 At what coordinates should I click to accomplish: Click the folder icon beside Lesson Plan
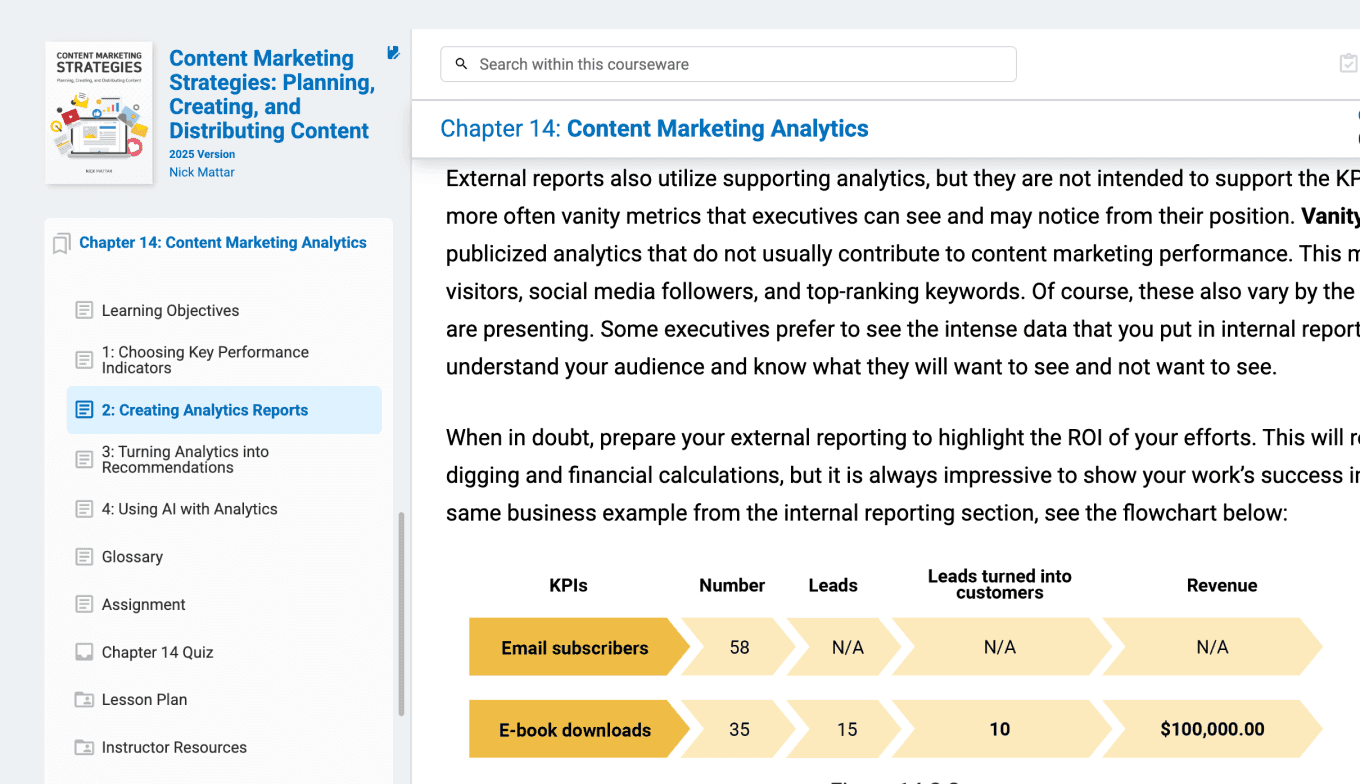[84, 700]
